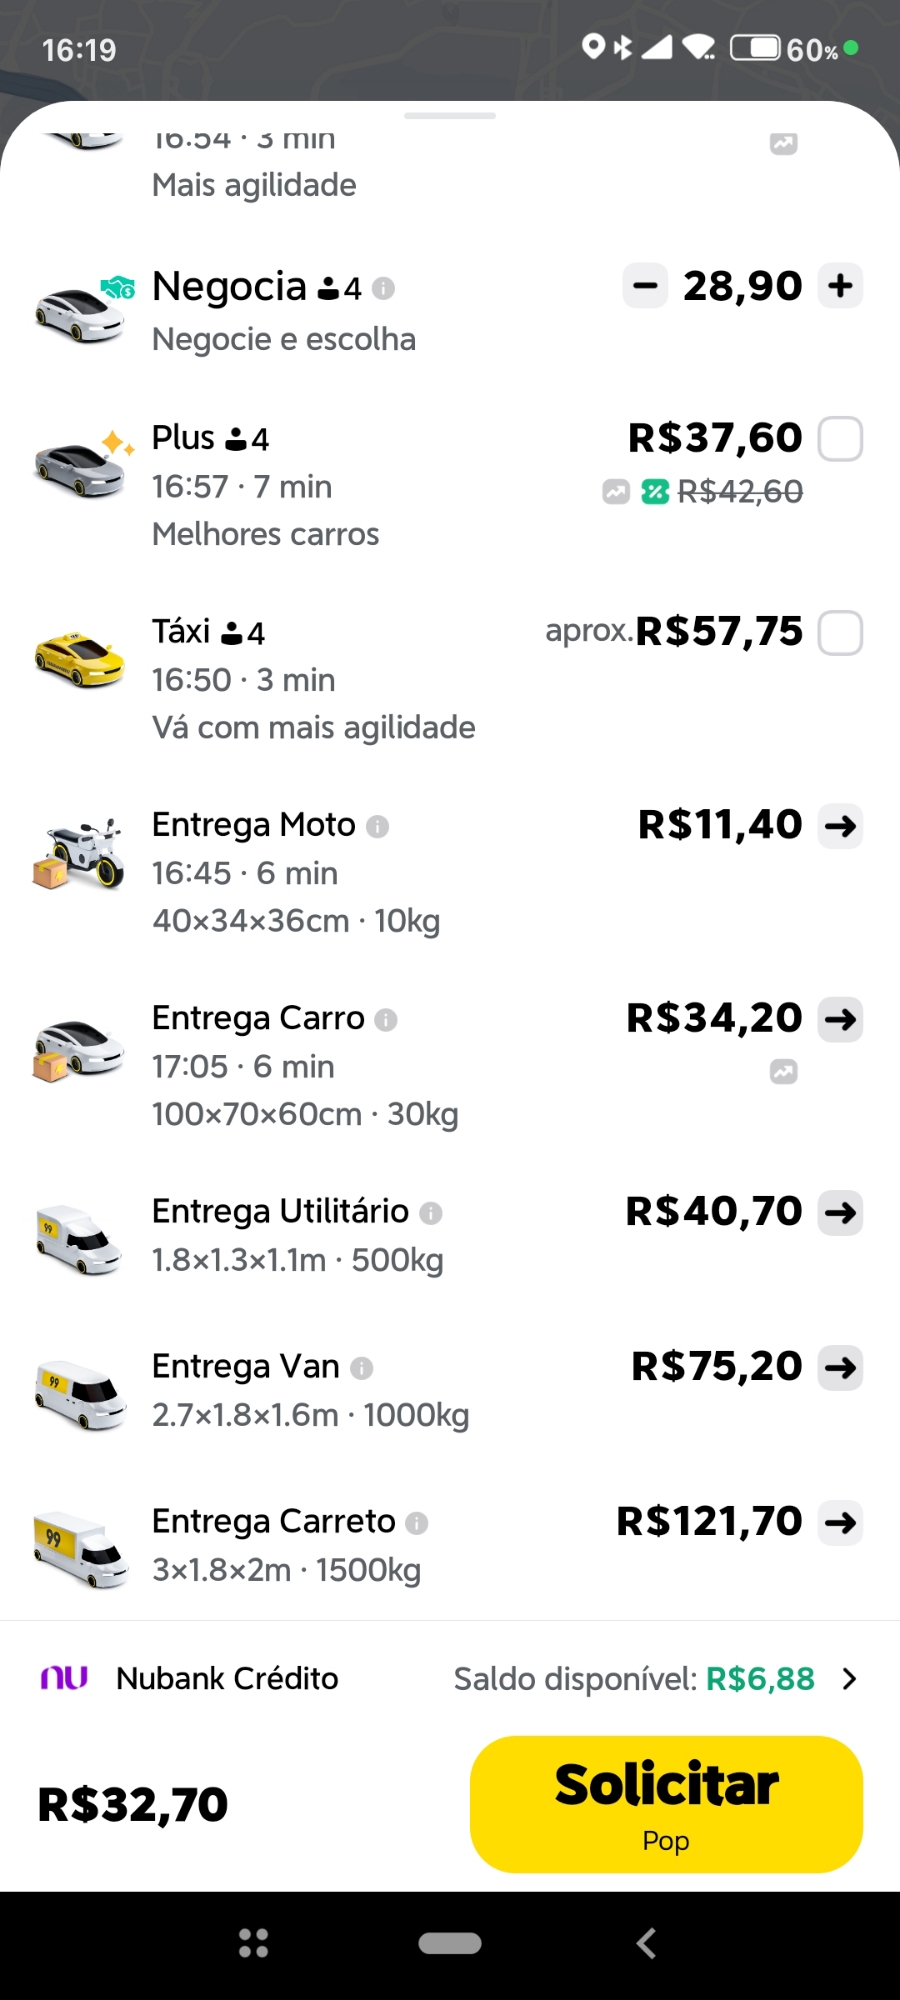Tap the dynamic-price icon under the R$34,20 price
The height and width of the screenshot is (2000, 900).
point(784,1072)
